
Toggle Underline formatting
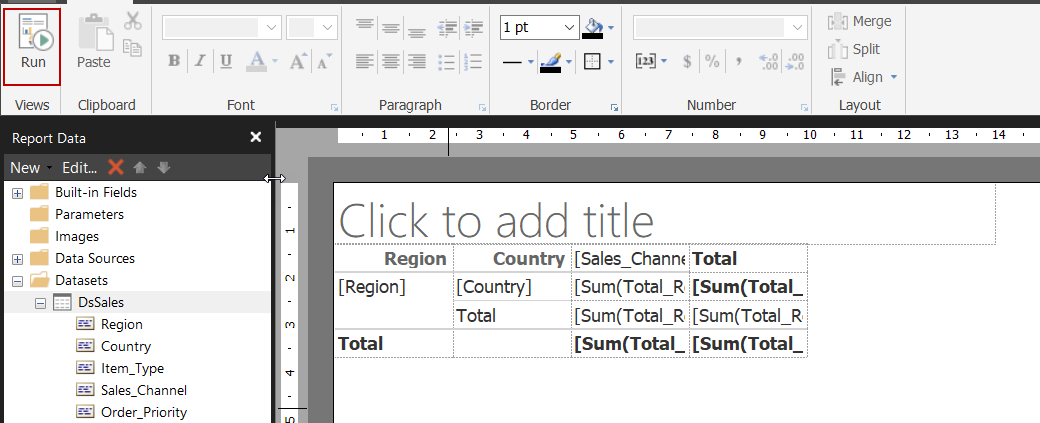(x=226, y=62)
